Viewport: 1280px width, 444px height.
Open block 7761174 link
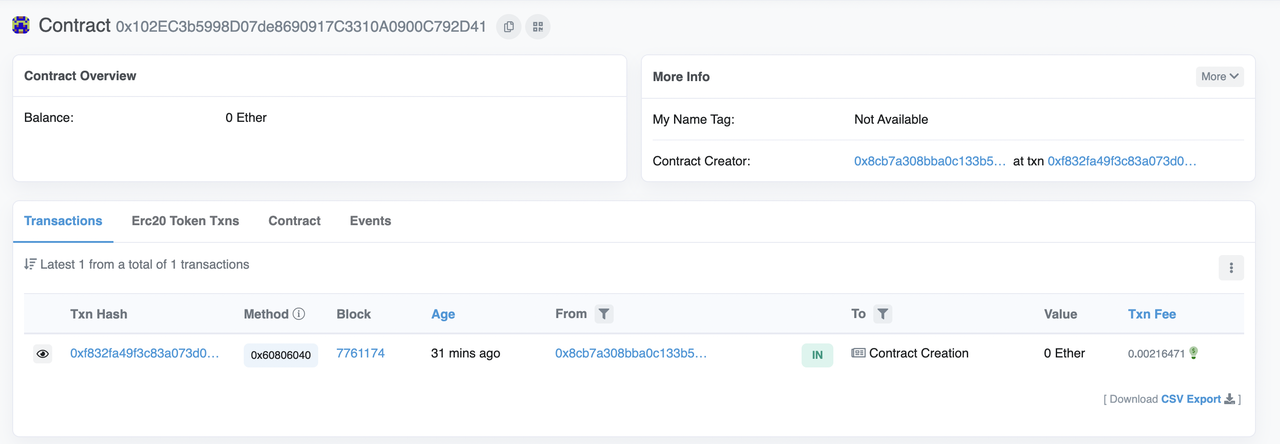pyautogui.click(x=360, y=353)
